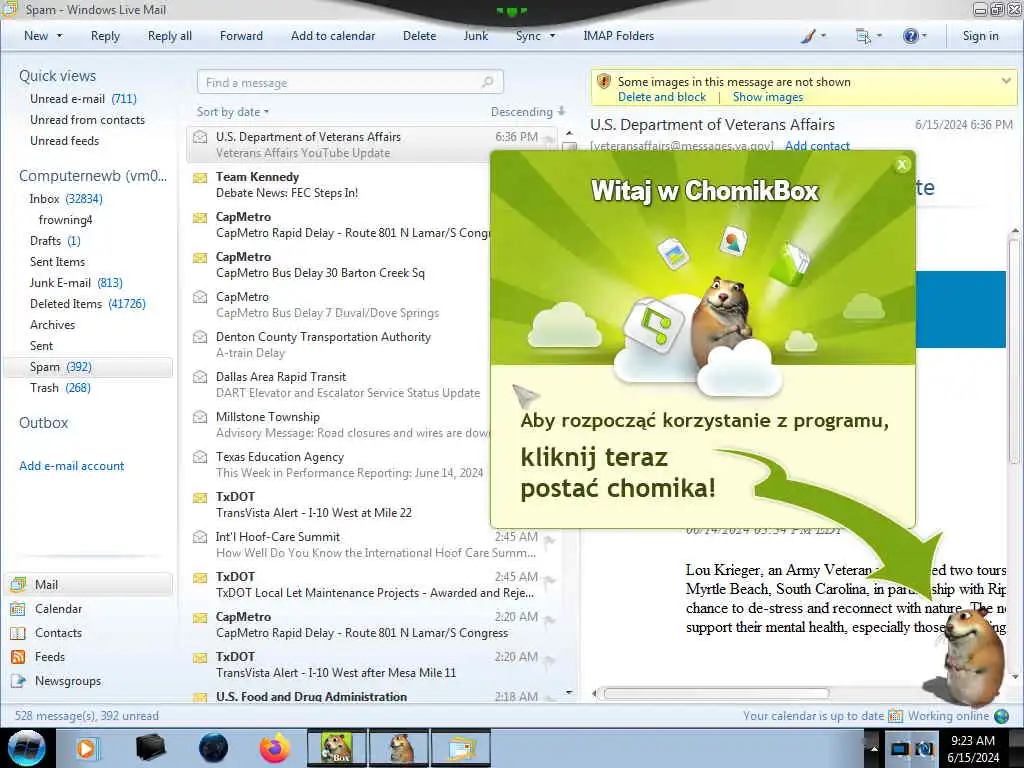Expand the Sync dropdown arrow
The height and width of the screenshot is (768, 1024).
coord(552,36)
